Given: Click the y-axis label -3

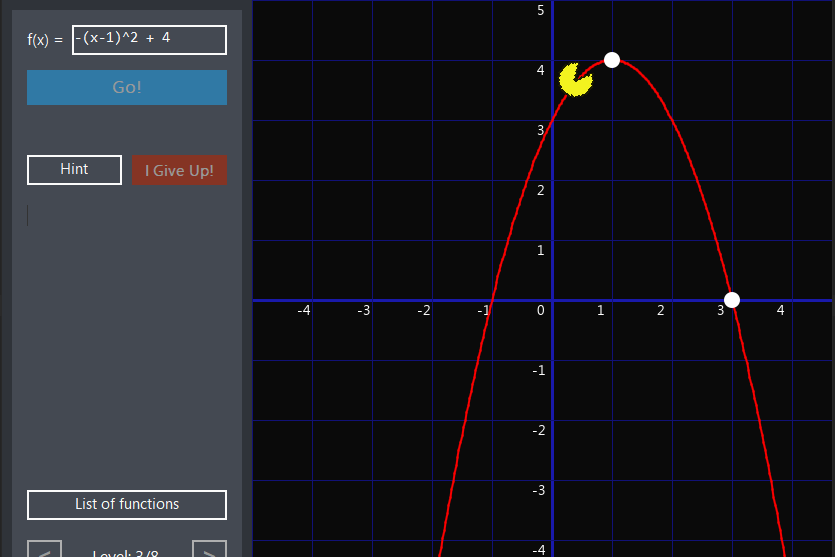Looking at the screenshot, I should pyautogui.click(x=538, y=490).
